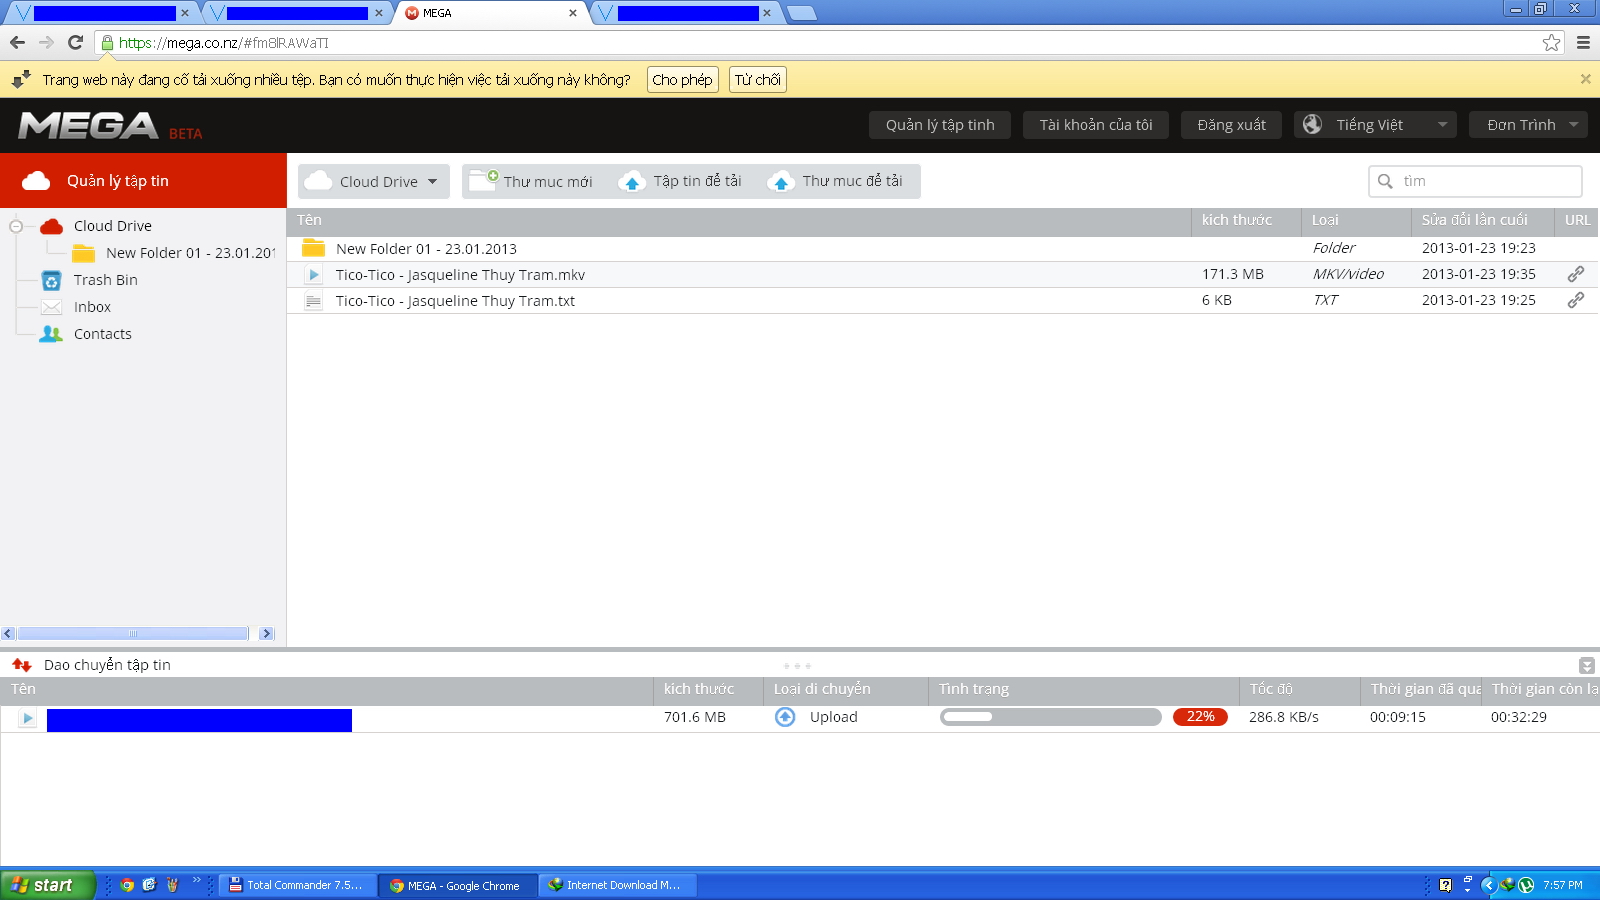The image size is (1600, 900).
Task: Collapse the Cloud Drive tree node
Action: tap(16, 226)
